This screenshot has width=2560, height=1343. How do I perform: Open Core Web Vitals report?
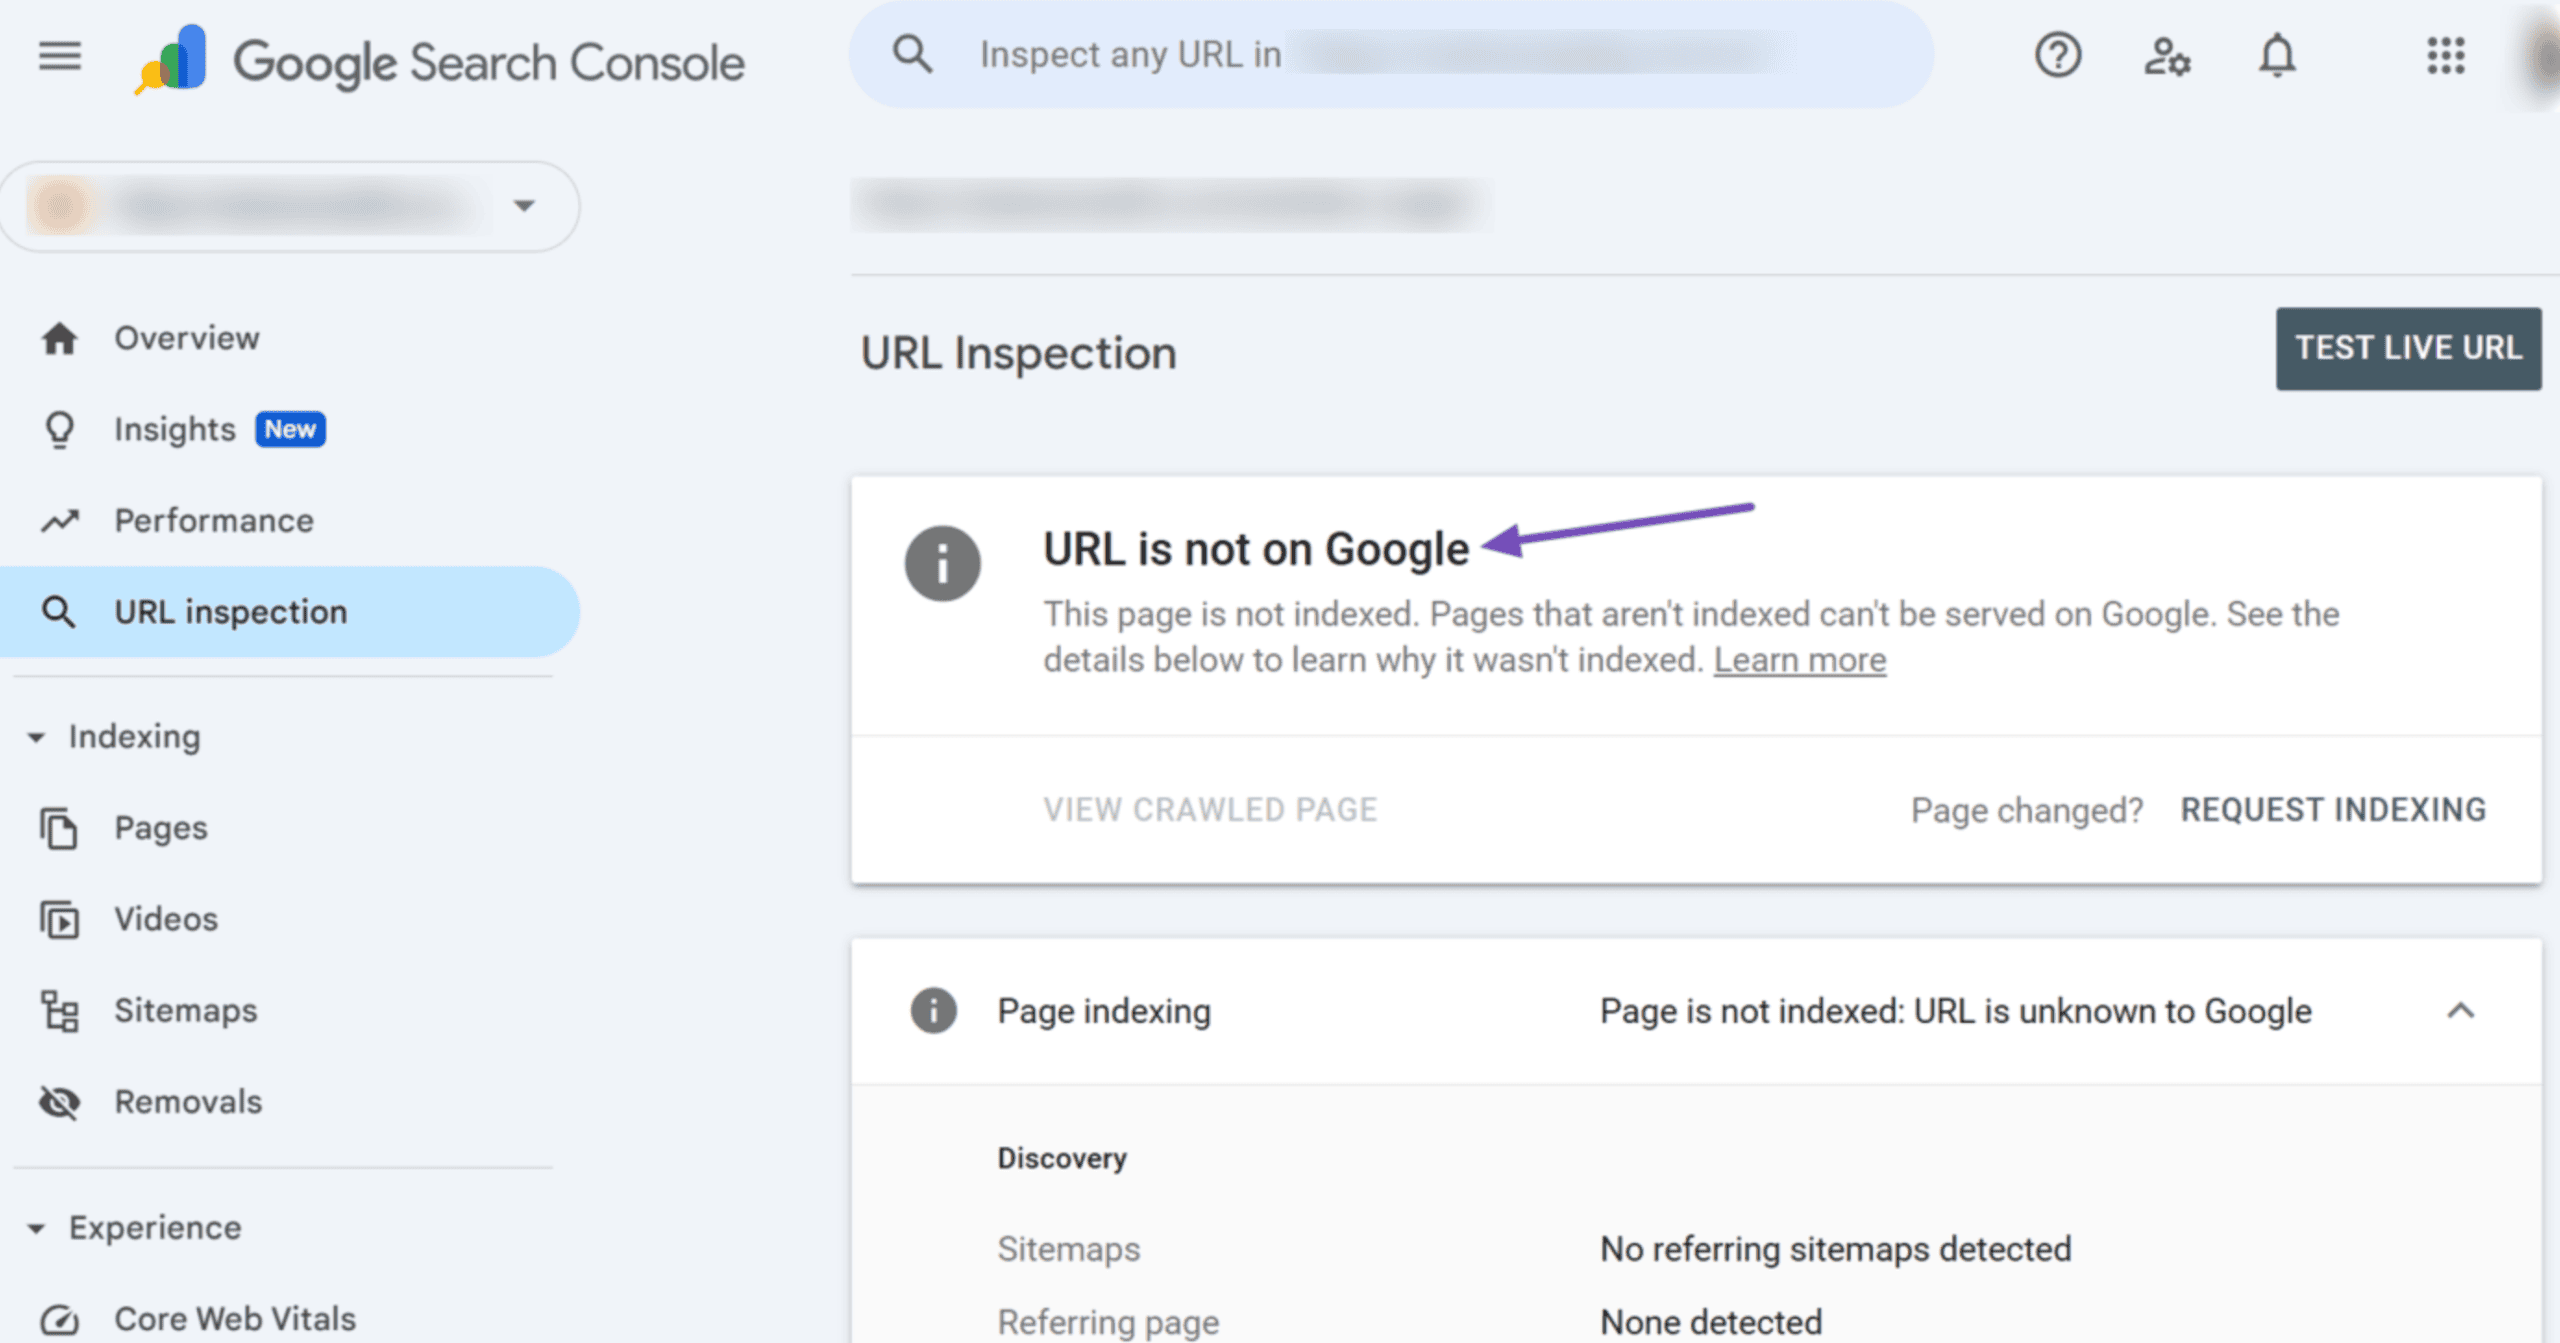coord(235,1320)
